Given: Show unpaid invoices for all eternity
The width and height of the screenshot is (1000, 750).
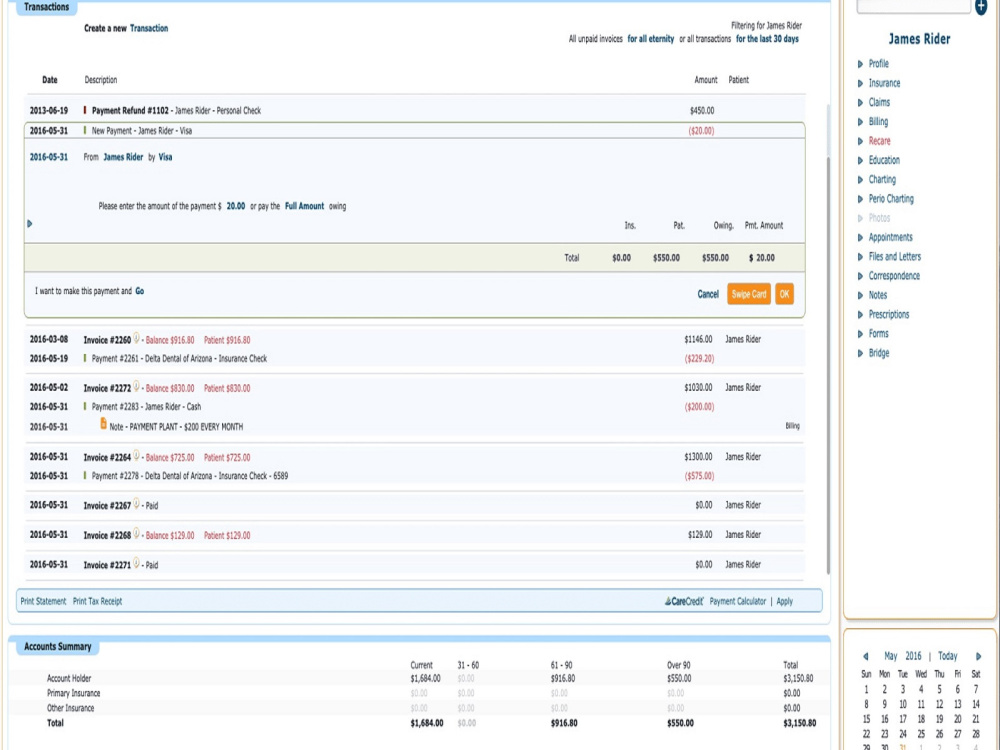Looking at the screenshot, I should point(651,39).
